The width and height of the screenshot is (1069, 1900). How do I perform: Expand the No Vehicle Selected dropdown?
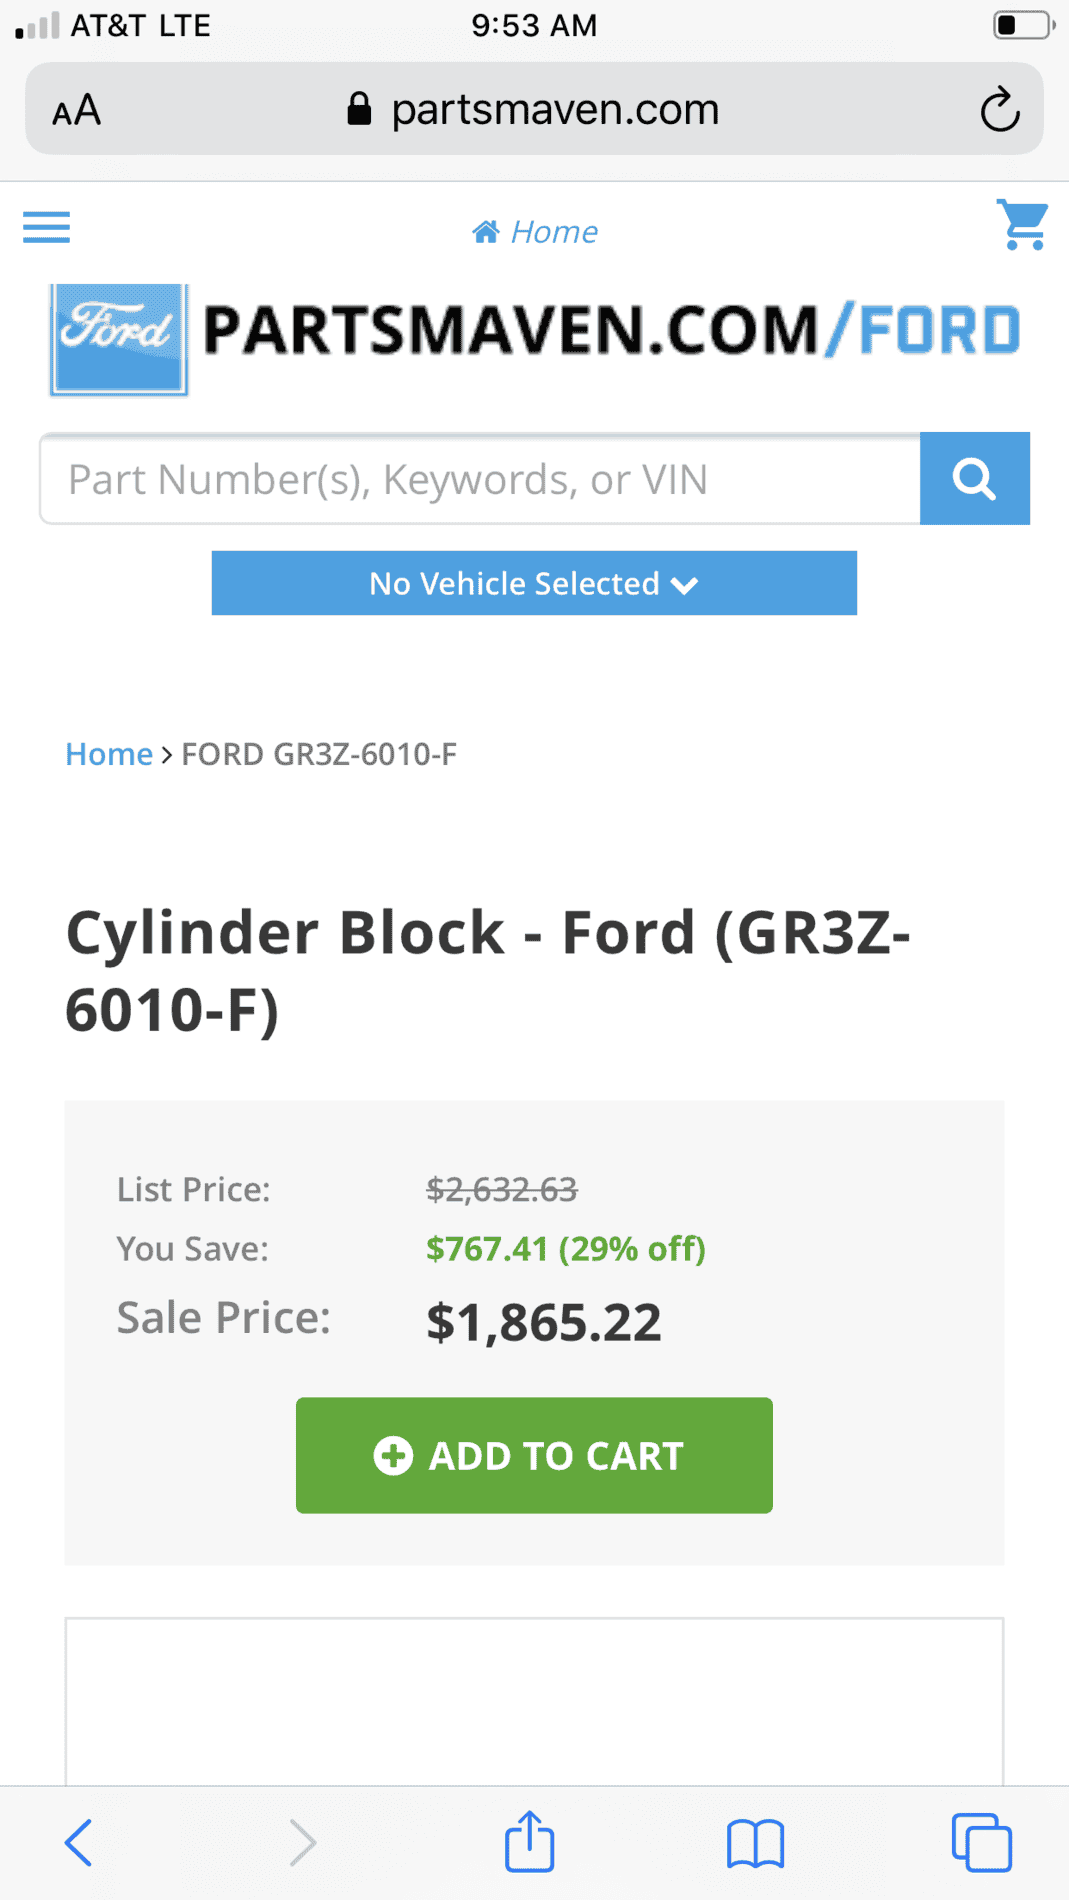click(x=534, y=583)
